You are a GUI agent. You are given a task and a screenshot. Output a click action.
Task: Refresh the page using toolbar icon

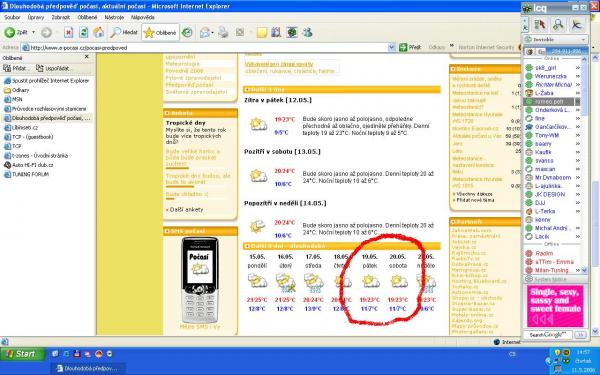click(83, 33)
